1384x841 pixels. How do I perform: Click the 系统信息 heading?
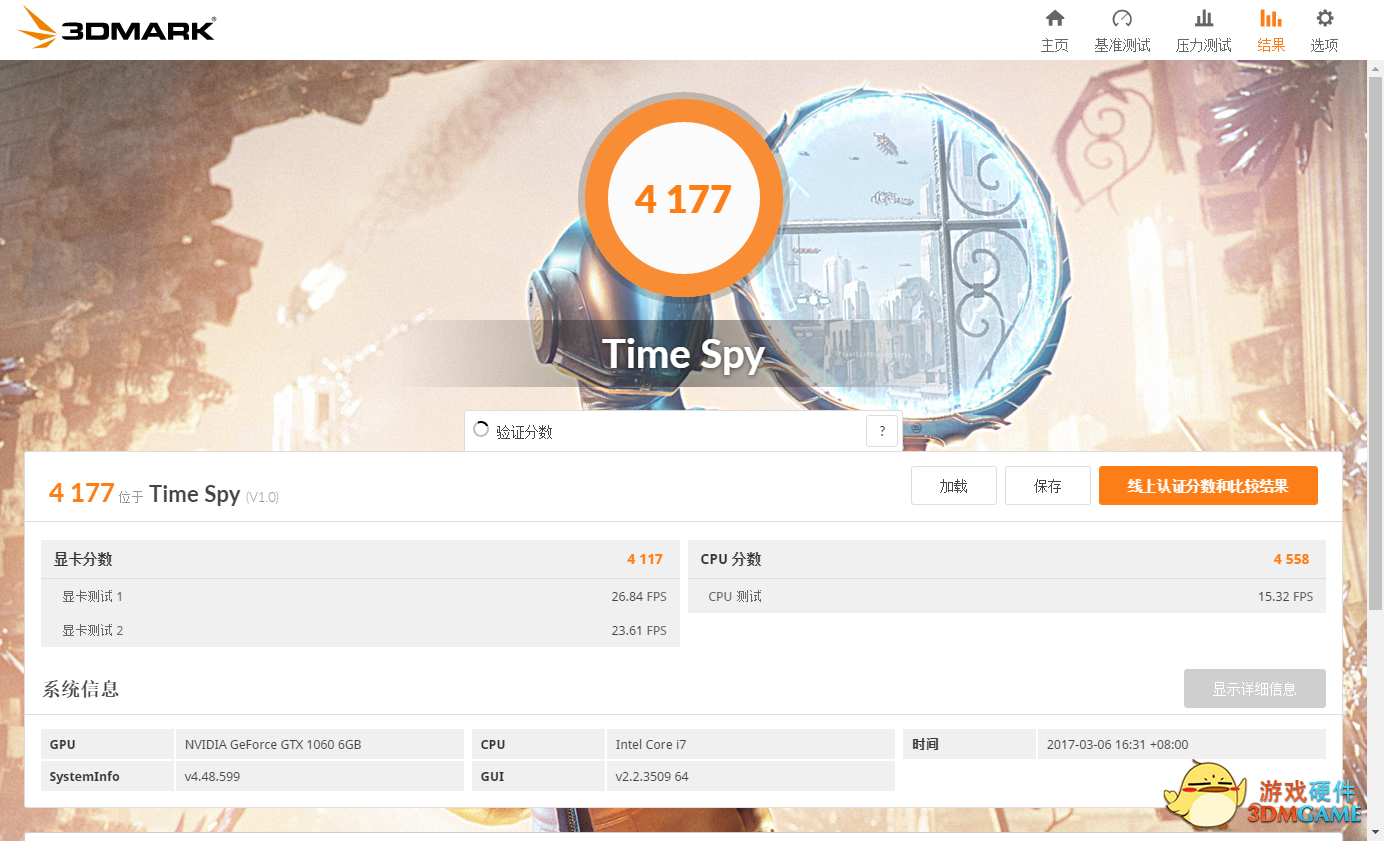tap(81, 689)
